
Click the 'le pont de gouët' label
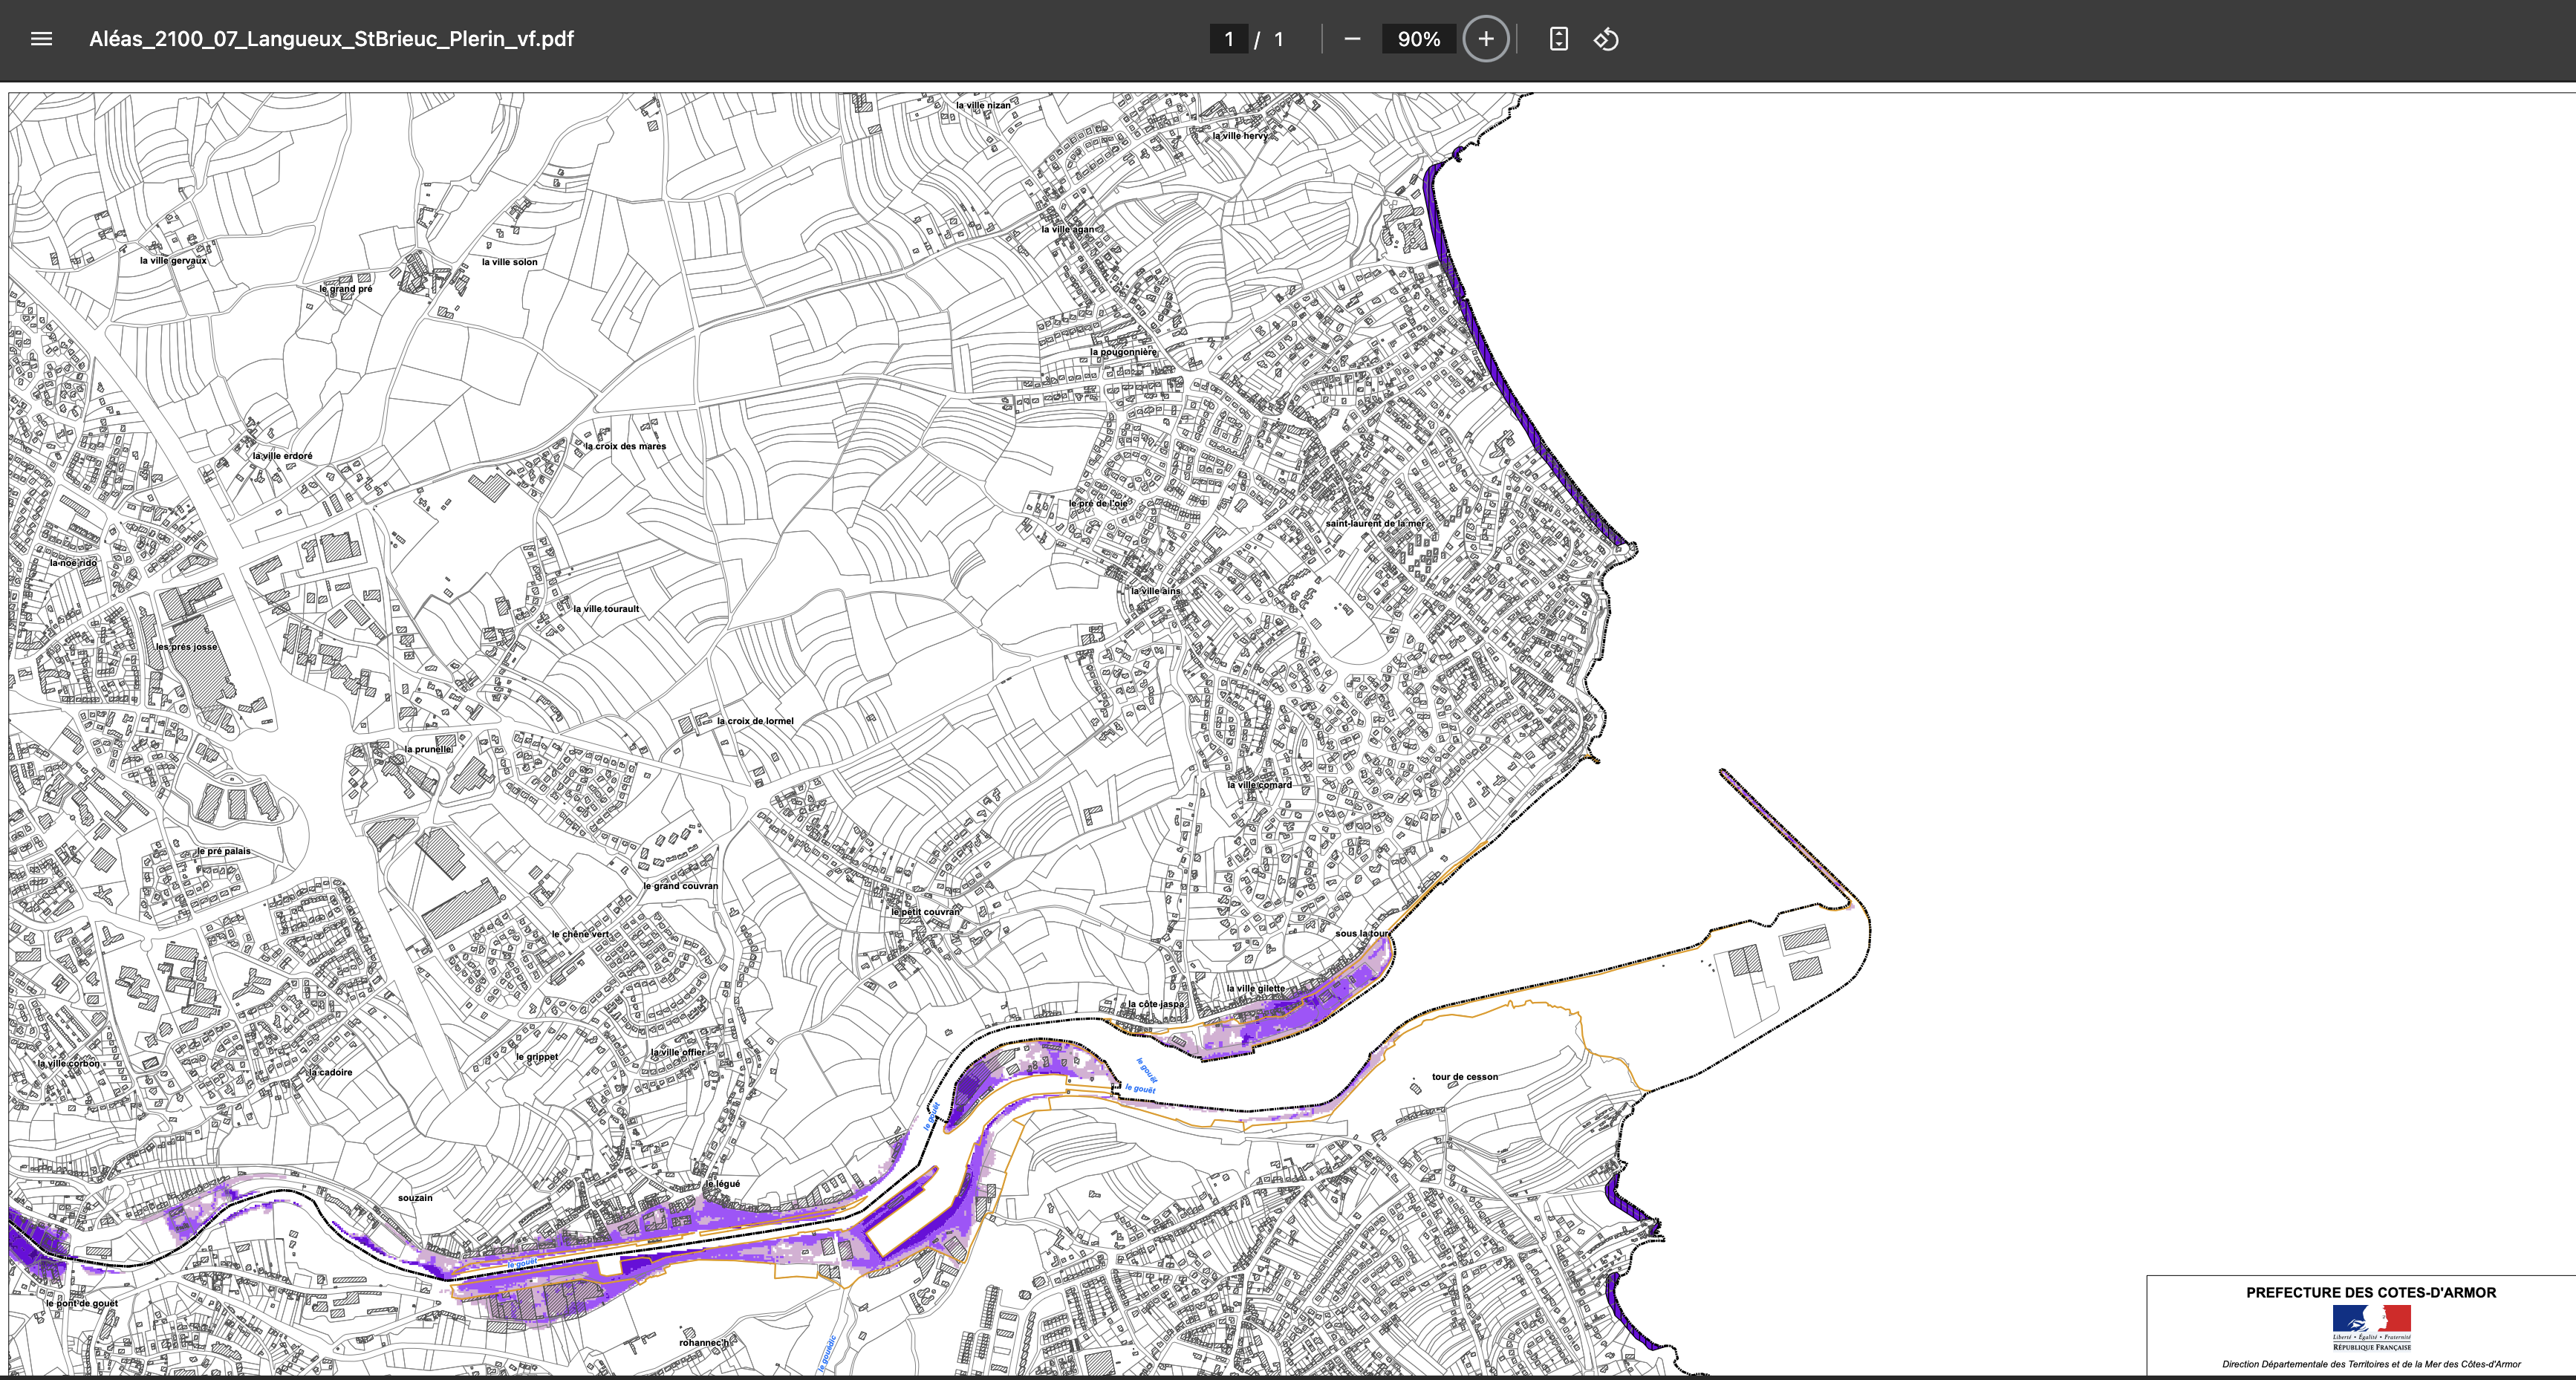(x=82, y=1304)
